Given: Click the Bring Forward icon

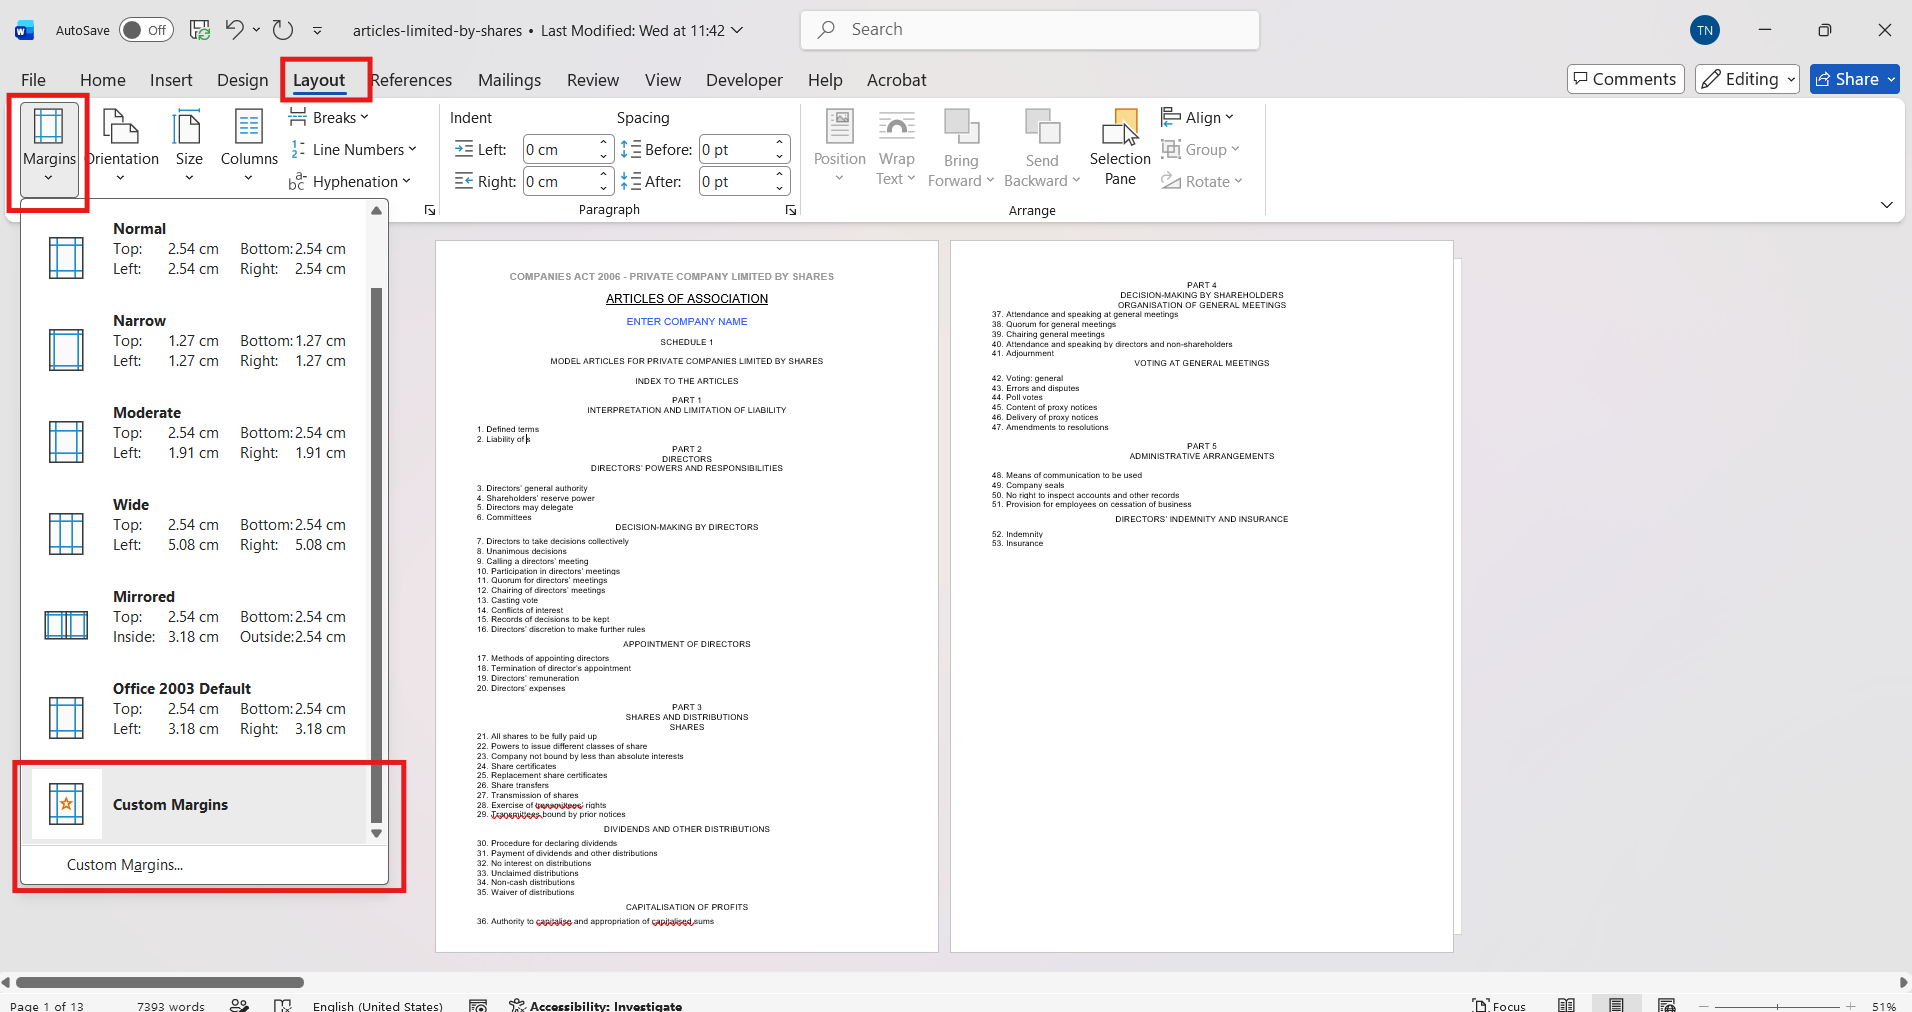Looking at the screenshot, I should click(961, 127).
